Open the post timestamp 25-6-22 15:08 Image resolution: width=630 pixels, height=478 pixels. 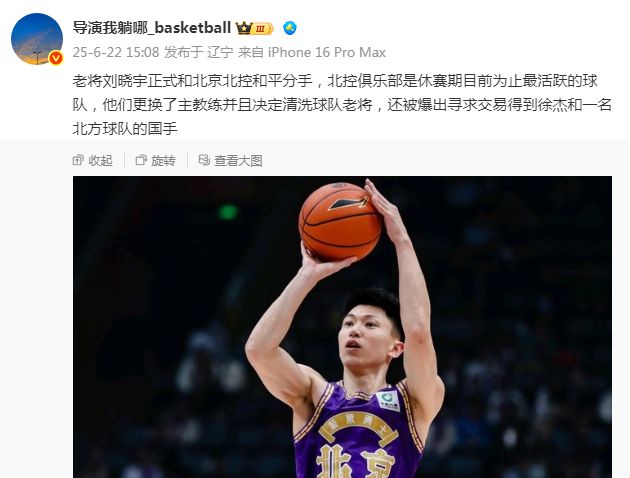point(116,52)
